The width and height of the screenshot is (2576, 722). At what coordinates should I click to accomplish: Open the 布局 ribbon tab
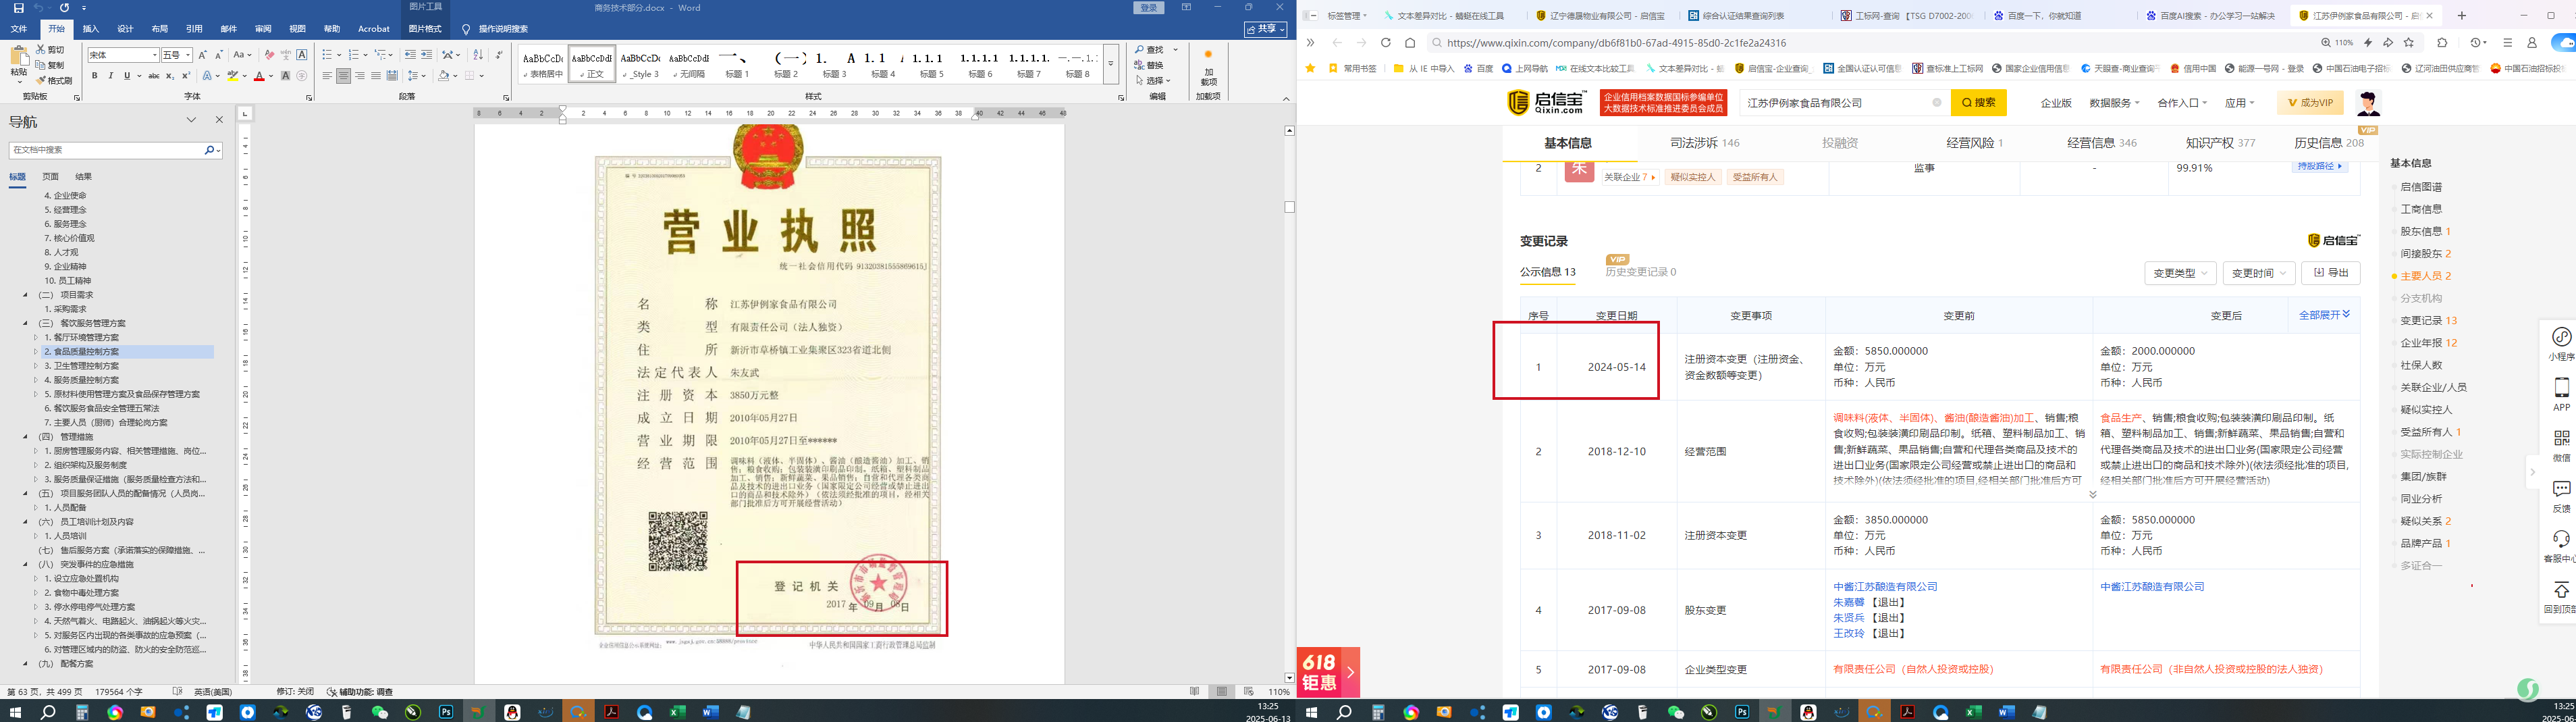point(160,29)
